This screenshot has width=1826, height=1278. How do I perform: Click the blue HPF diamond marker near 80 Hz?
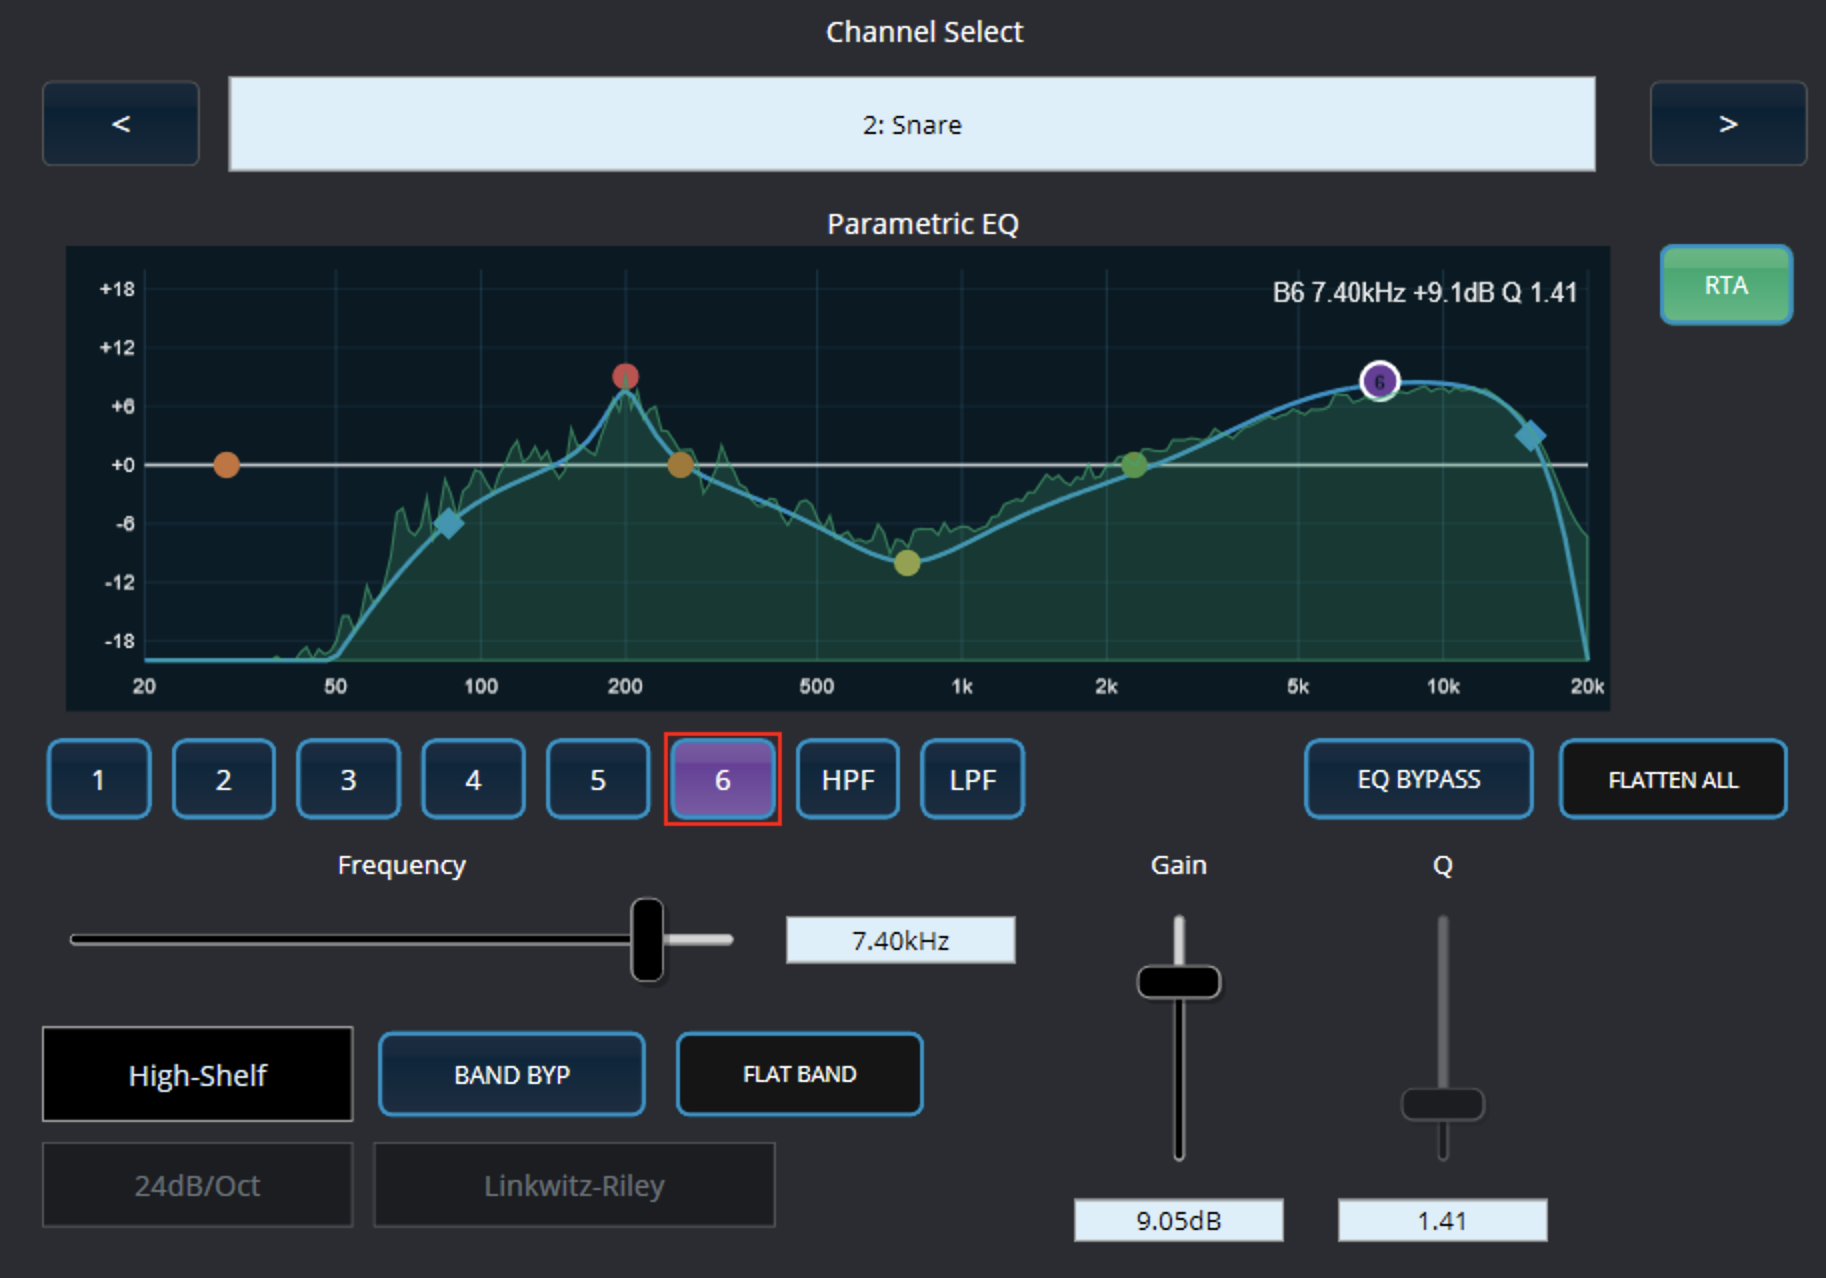coord(448,523)
